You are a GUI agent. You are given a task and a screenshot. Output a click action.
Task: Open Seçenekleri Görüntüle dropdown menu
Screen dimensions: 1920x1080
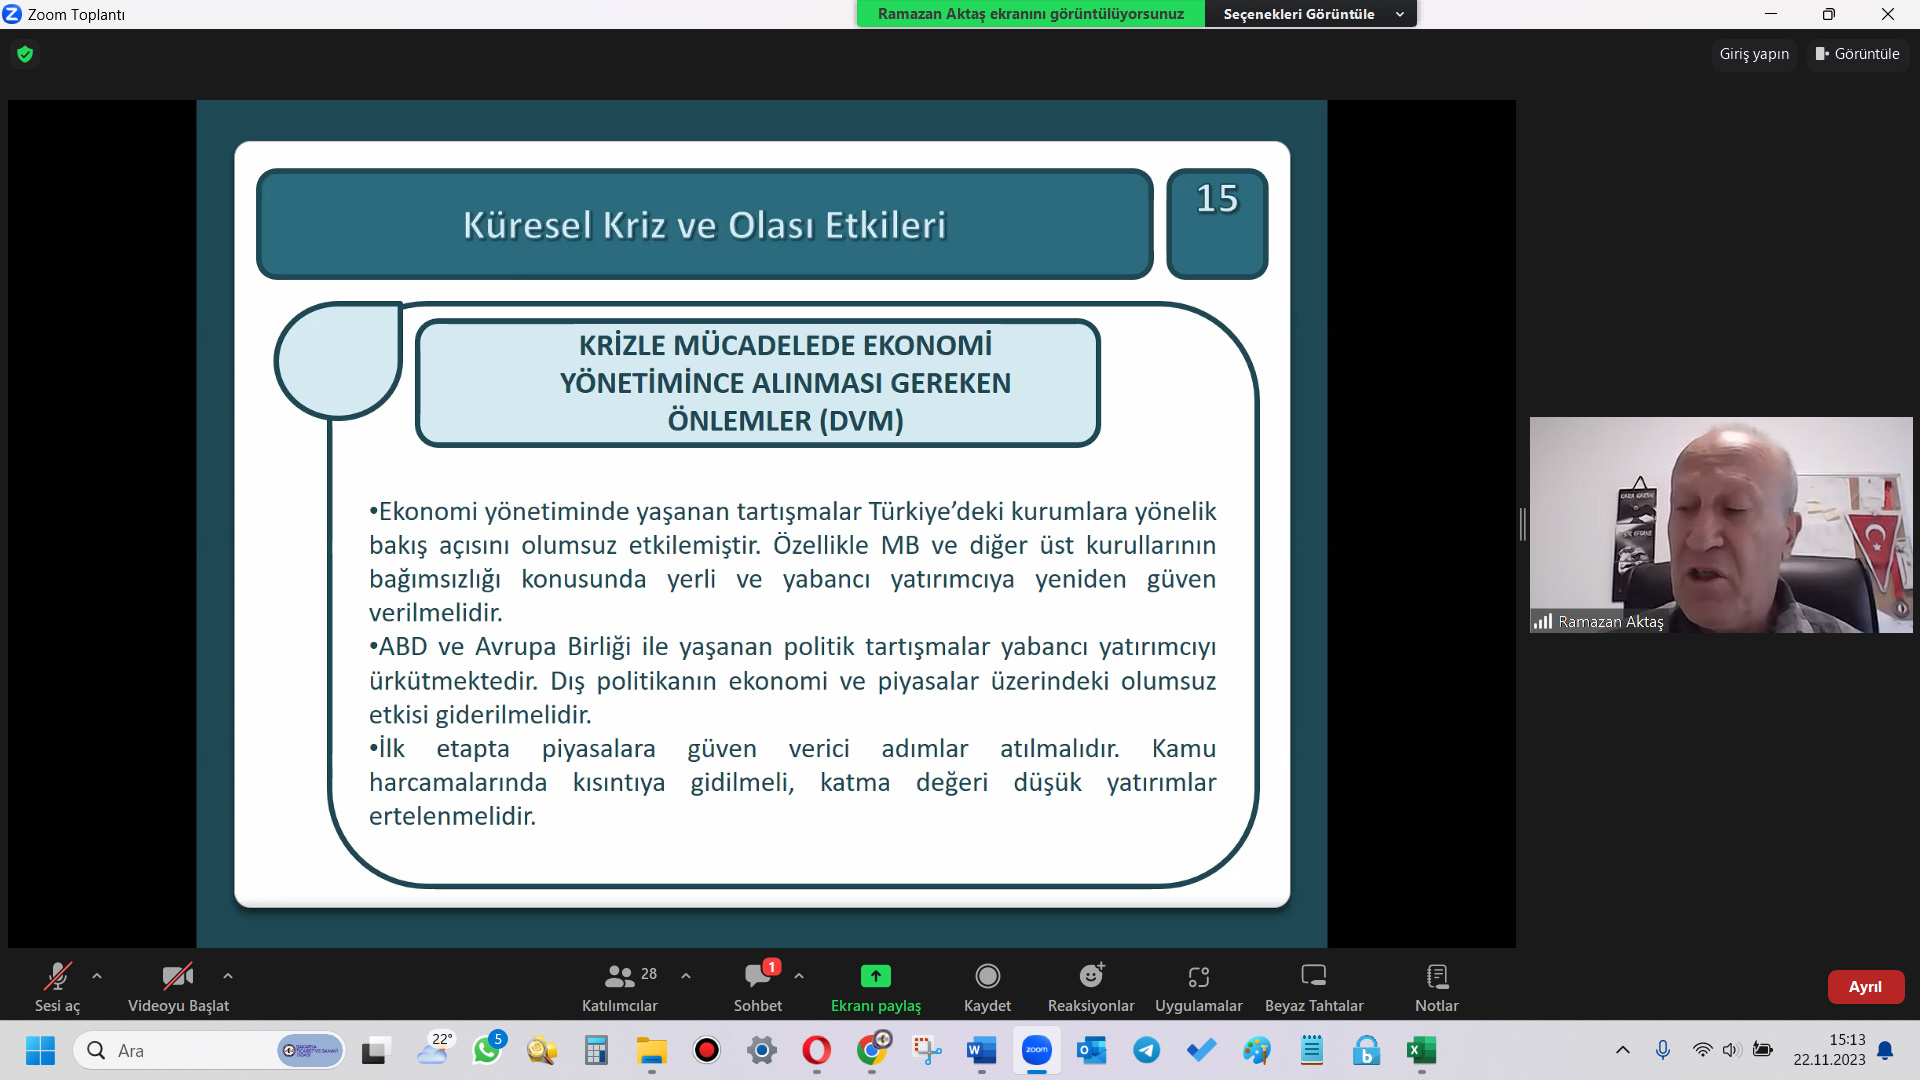1311,14
